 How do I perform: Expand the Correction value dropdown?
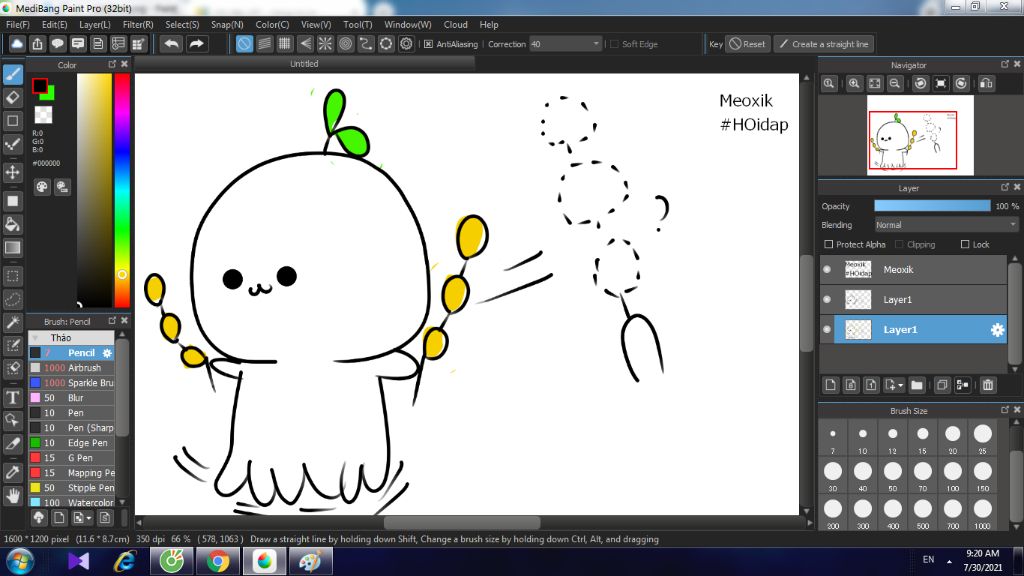pyautogui.click(x=597, y=44)
